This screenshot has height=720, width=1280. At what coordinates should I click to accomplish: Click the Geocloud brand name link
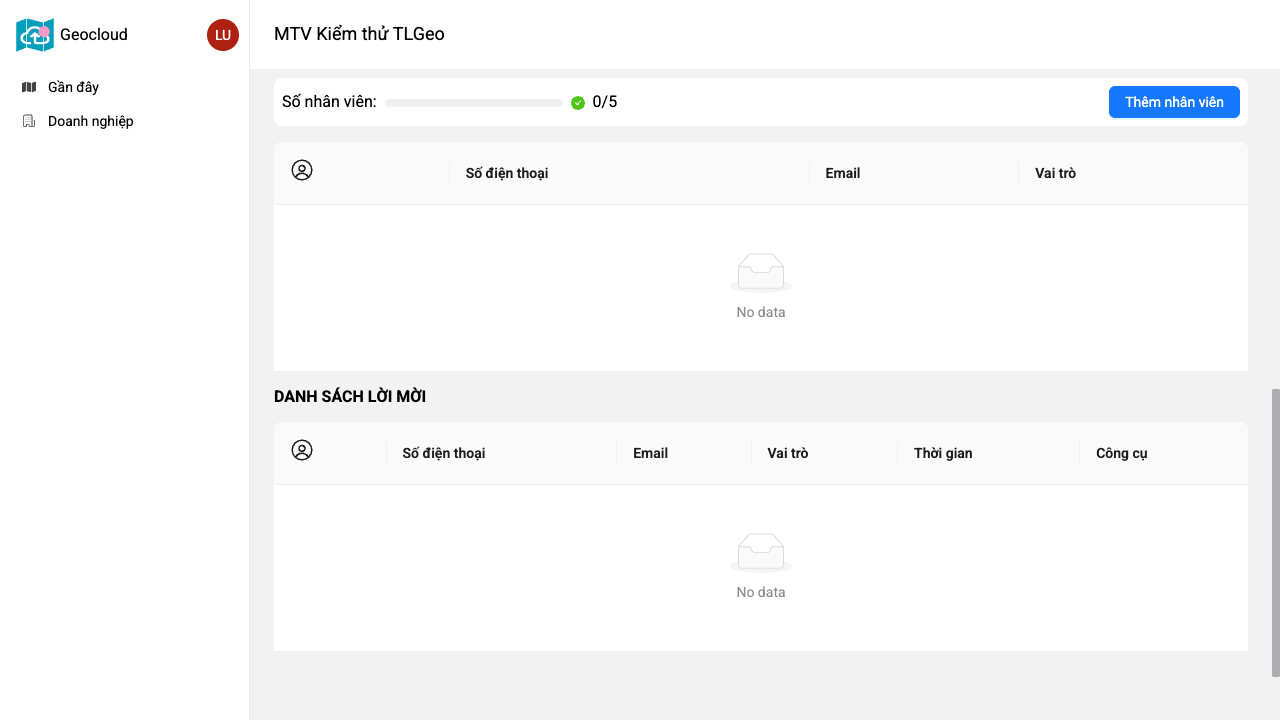tap(94, 35)
